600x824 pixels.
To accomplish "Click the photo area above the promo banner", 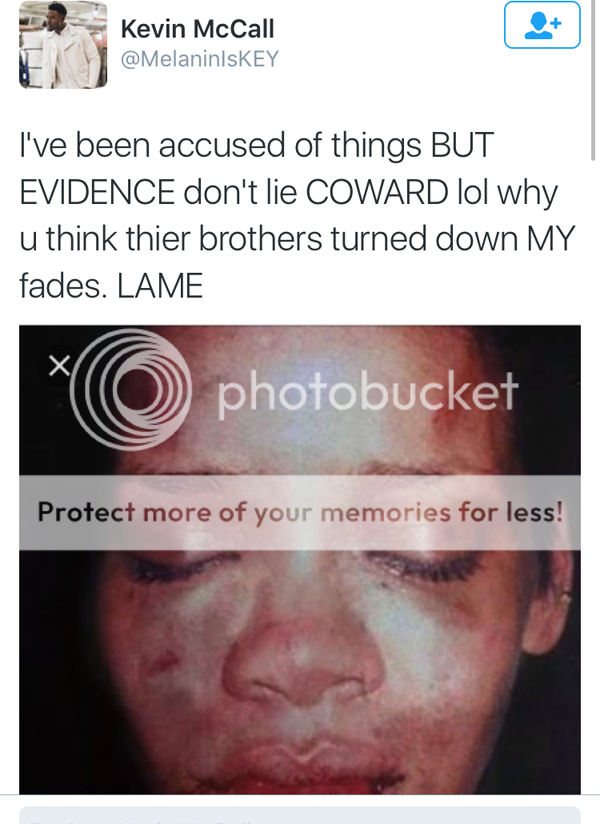I will (300, 400).
